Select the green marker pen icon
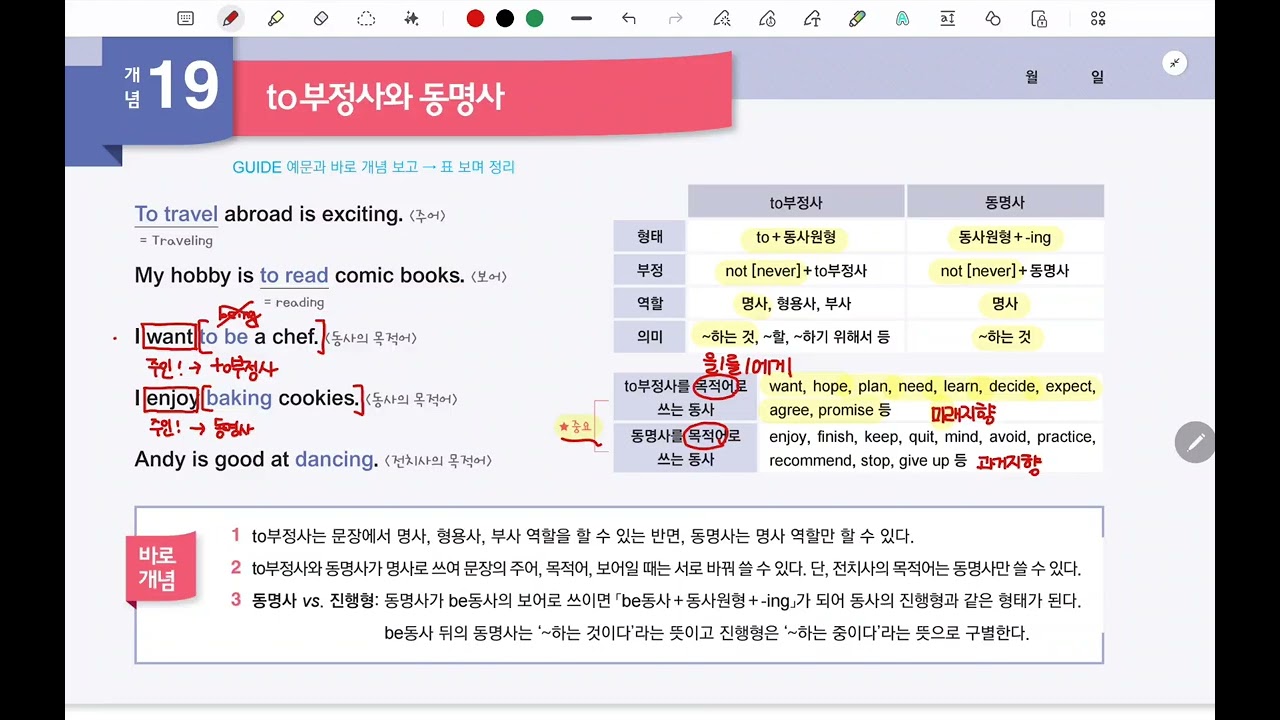The width and height of the screenshot is (1280, 720). pyautogui.click(x=857, y=18)
